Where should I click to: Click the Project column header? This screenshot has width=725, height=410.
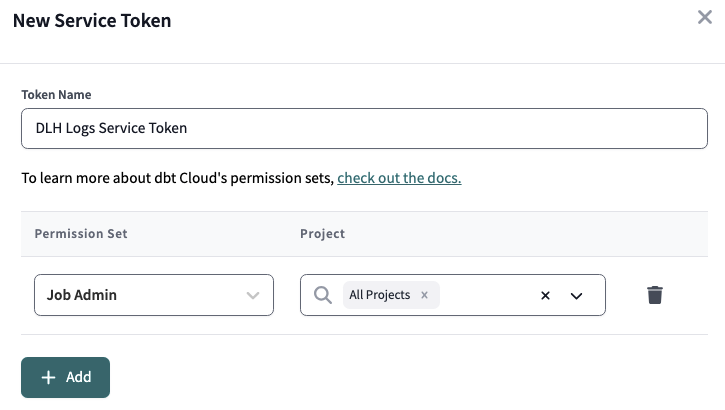pos(322,234)
